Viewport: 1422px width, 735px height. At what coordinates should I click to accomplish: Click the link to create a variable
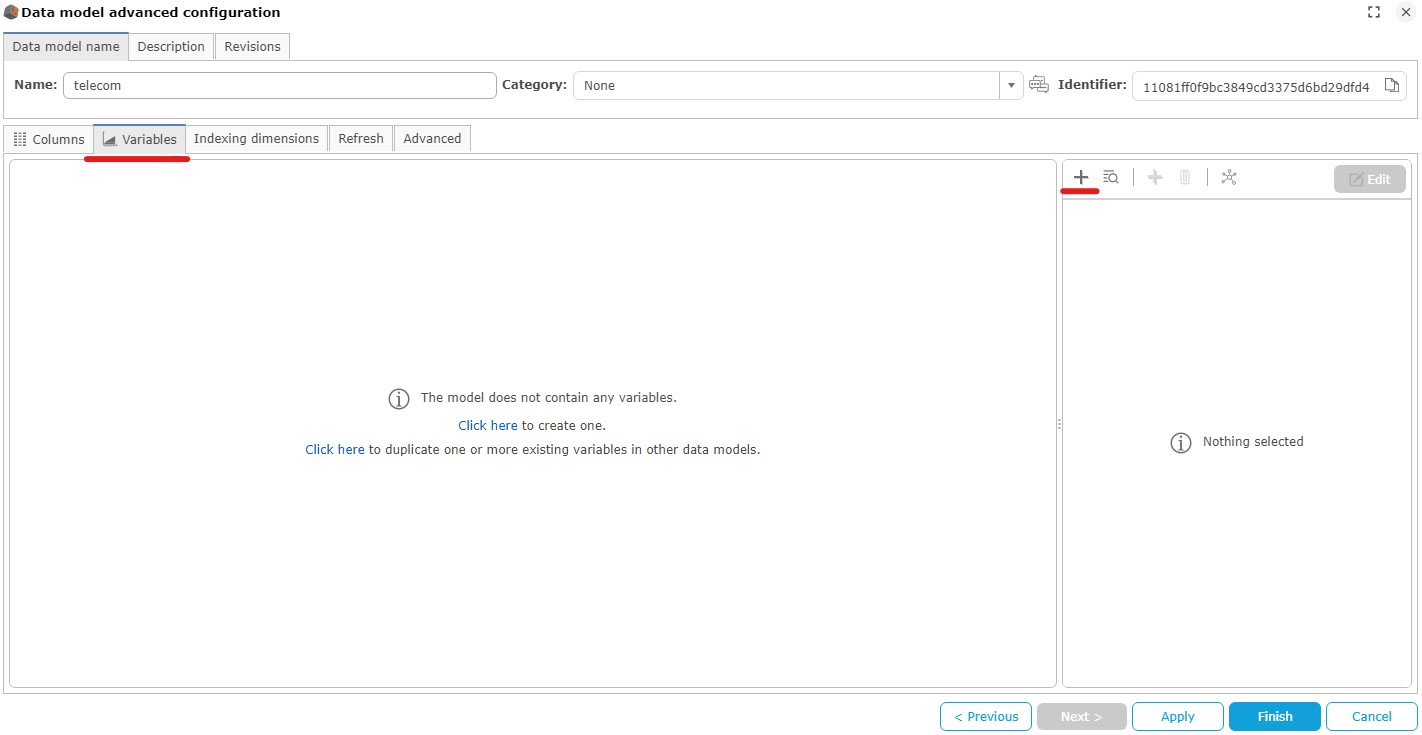(x=487, y=425)
